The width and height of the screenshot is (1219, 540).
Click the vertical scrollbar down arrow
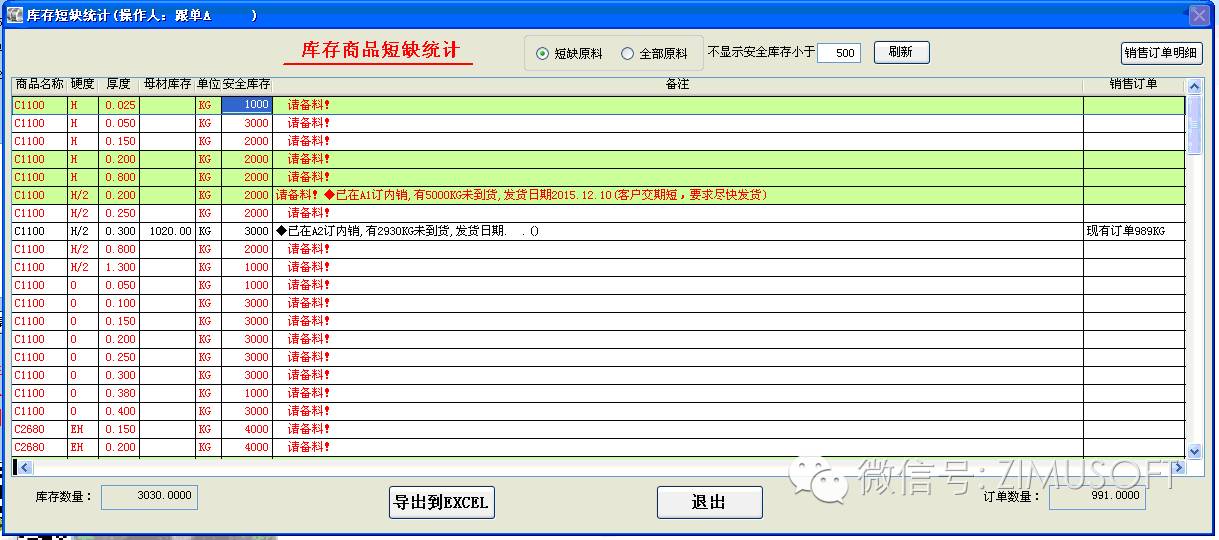tap(1194, 452)
